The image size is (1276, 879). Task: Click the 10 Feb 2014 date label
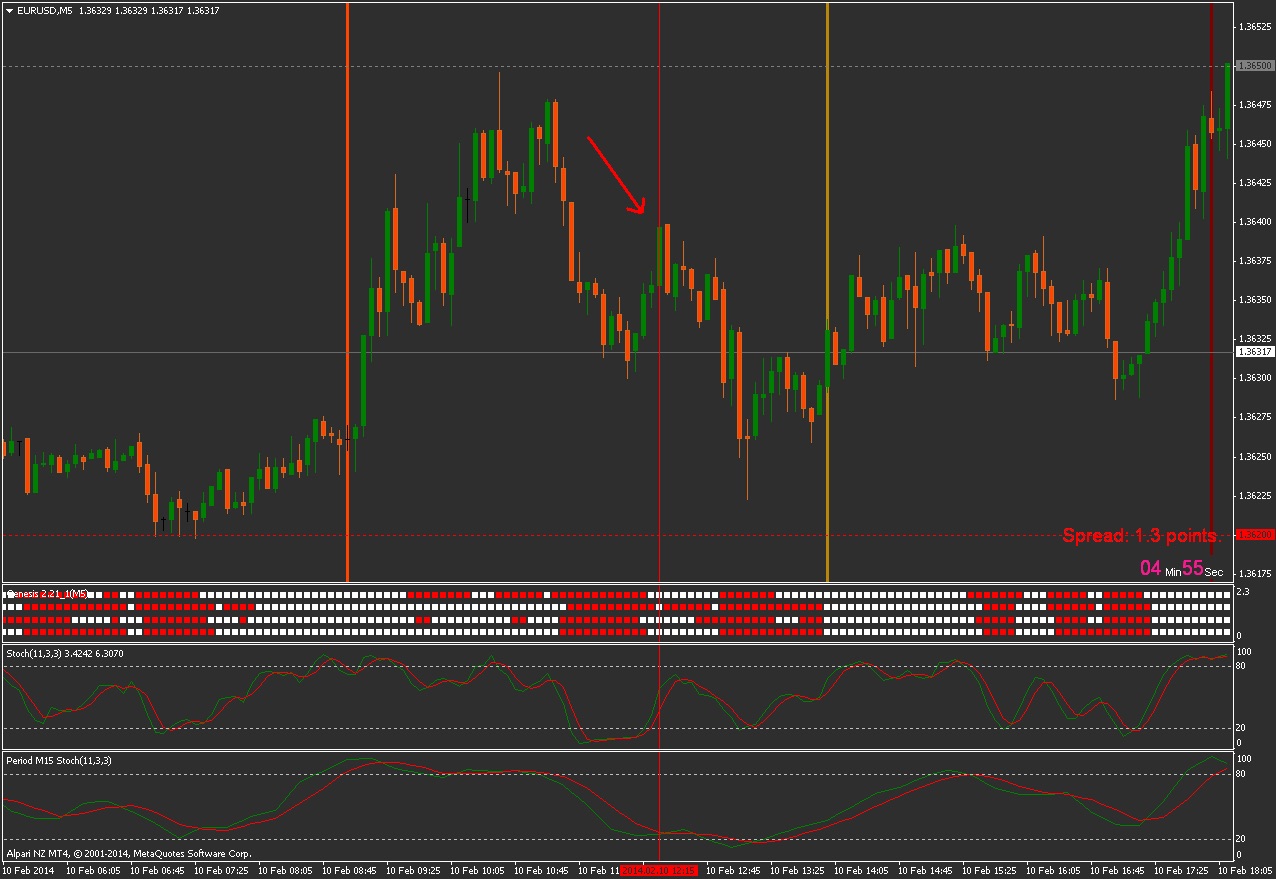[27, 871]
